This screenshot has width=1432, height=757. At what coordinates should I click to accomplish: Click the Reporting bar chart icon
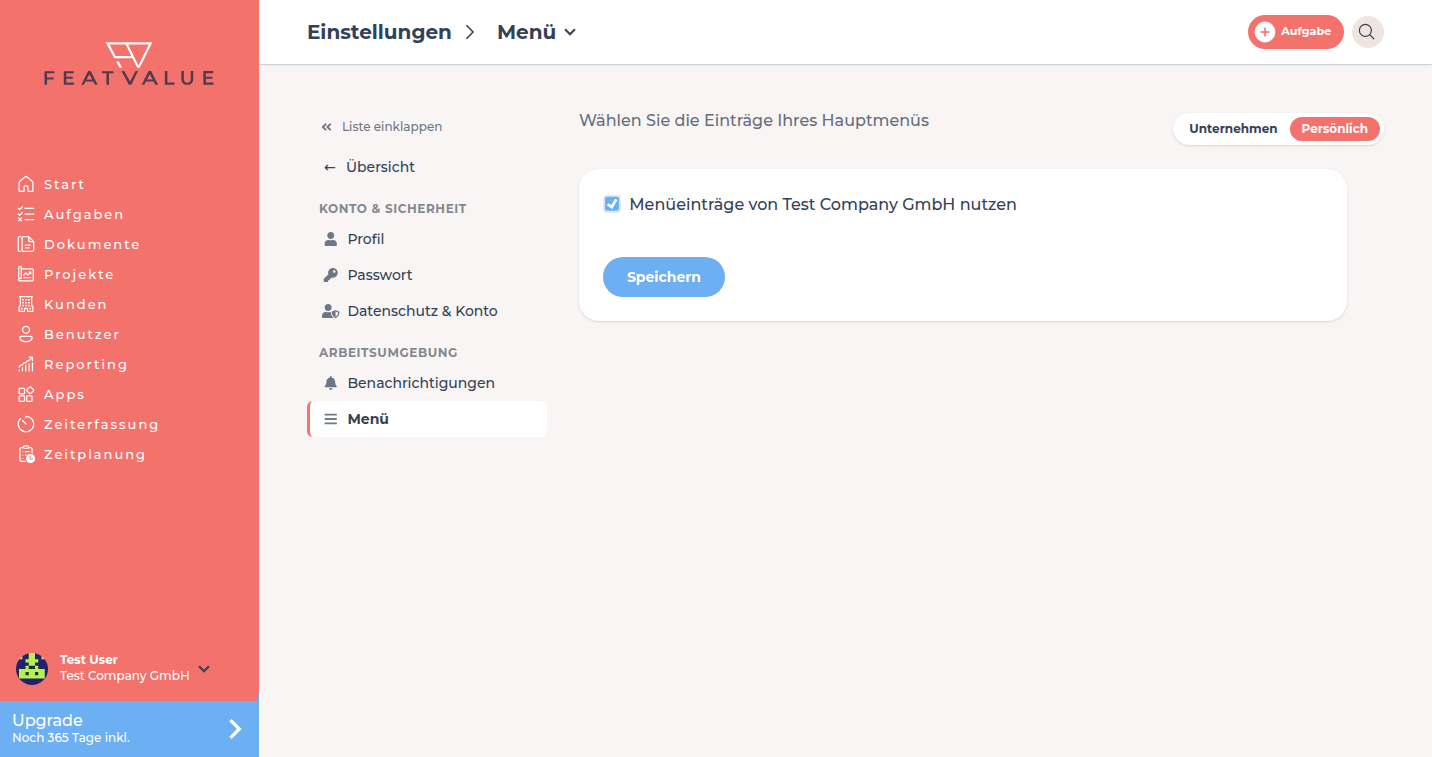(x=26, y=364)
